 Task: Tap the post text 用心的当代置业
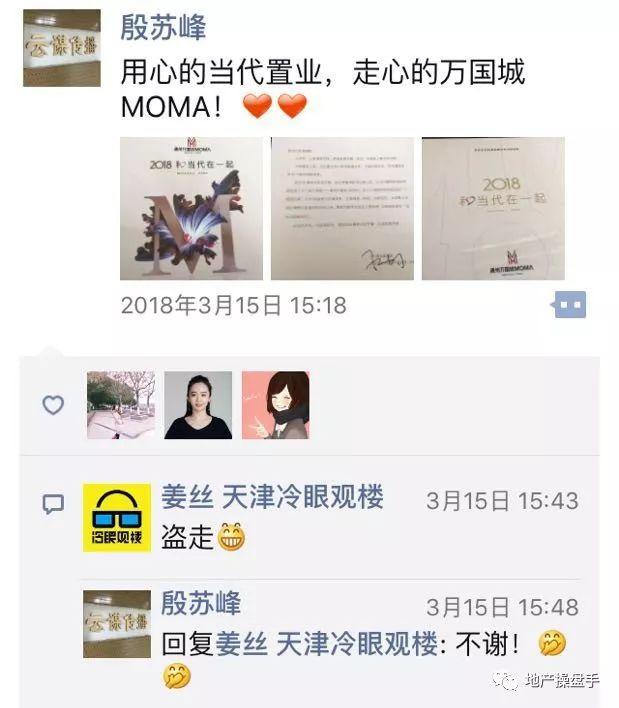click(221, 72)
